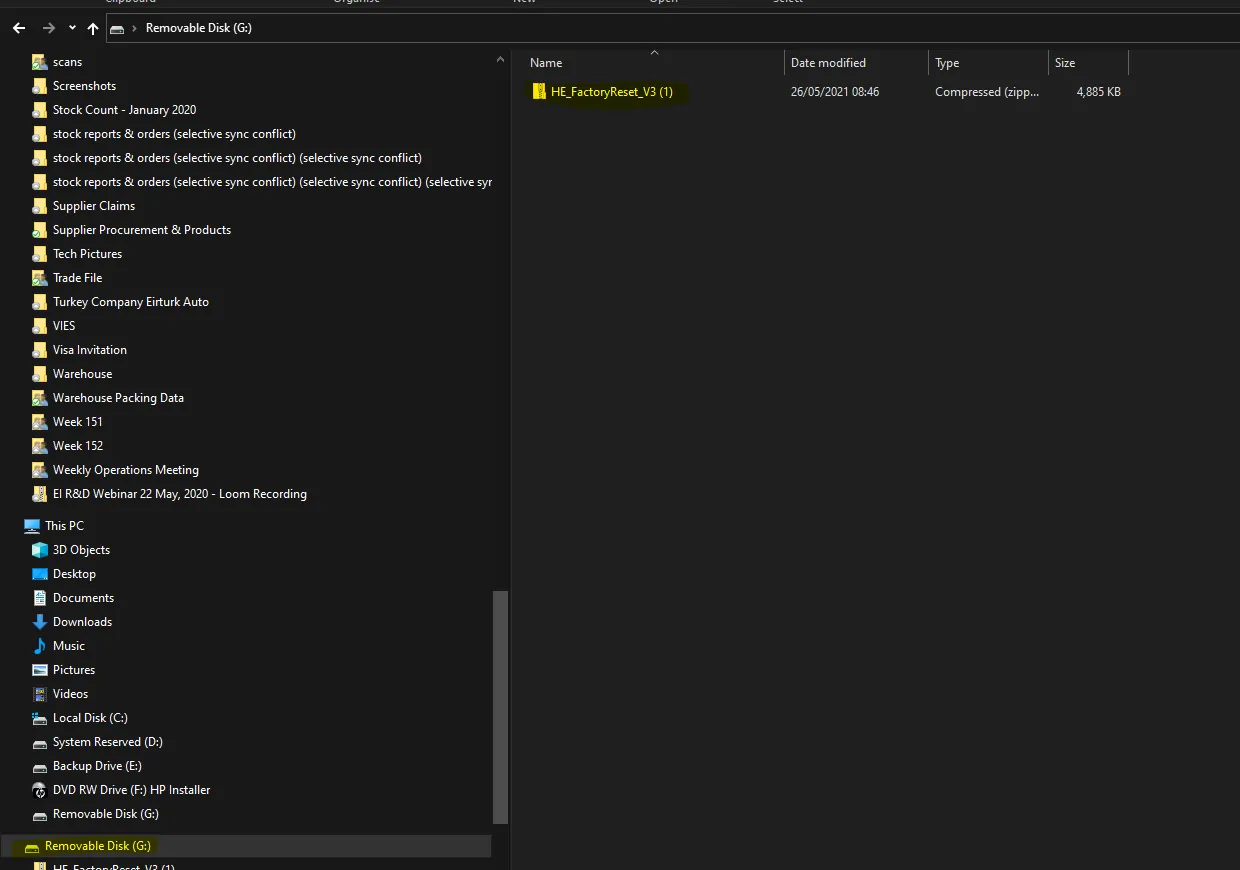Open the scans folder
1240x870 pixels.
click(x=67, y=62)
